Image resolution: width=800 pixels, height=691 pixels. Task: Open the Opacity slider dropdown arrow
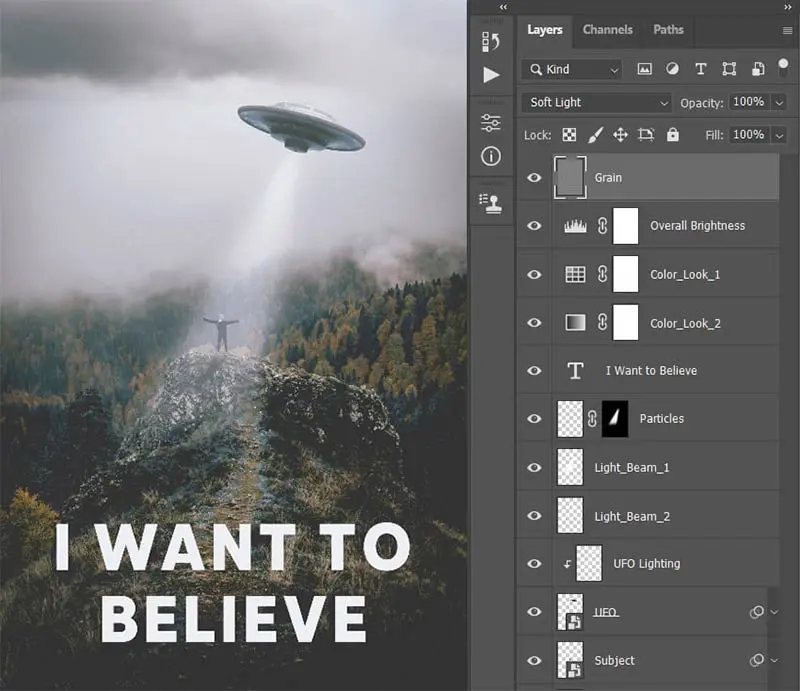tap(779, 103)
